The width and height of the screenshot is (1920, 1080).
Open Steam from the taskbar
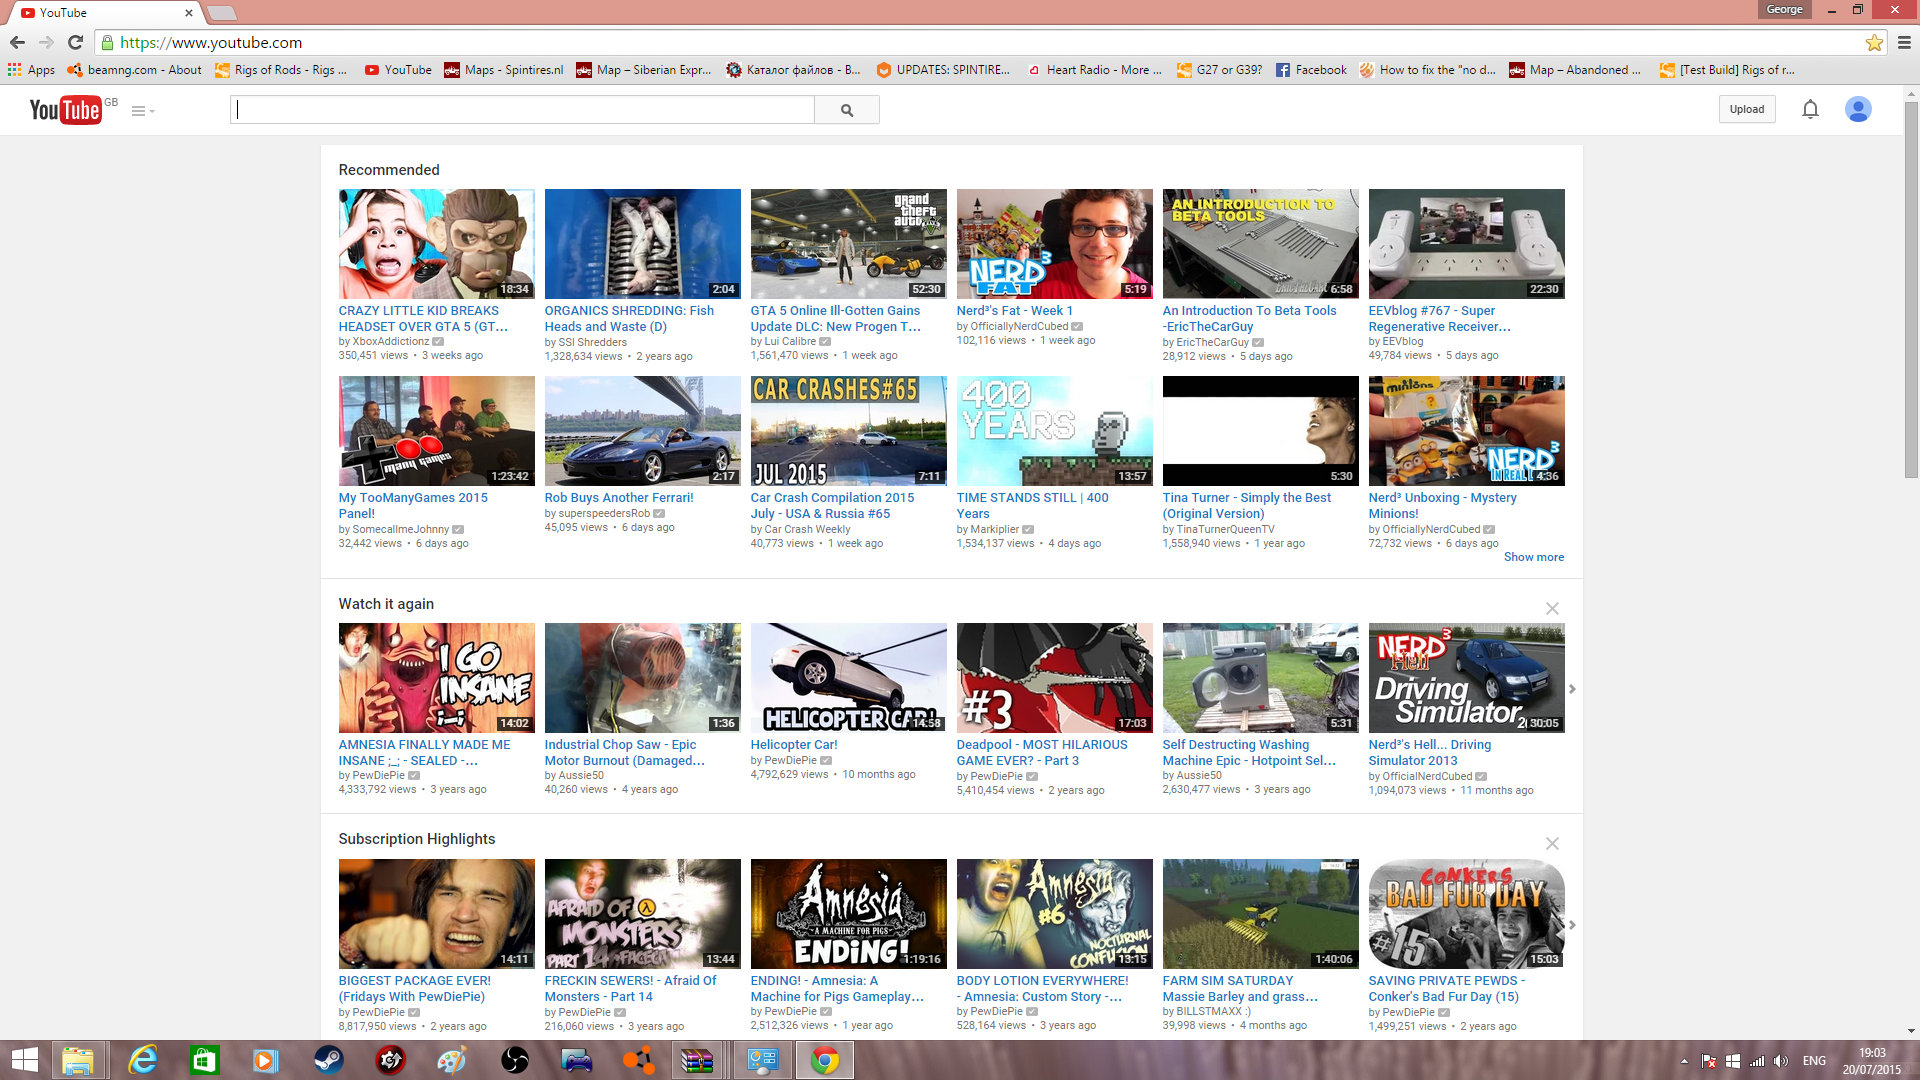tap(328, 1060)
